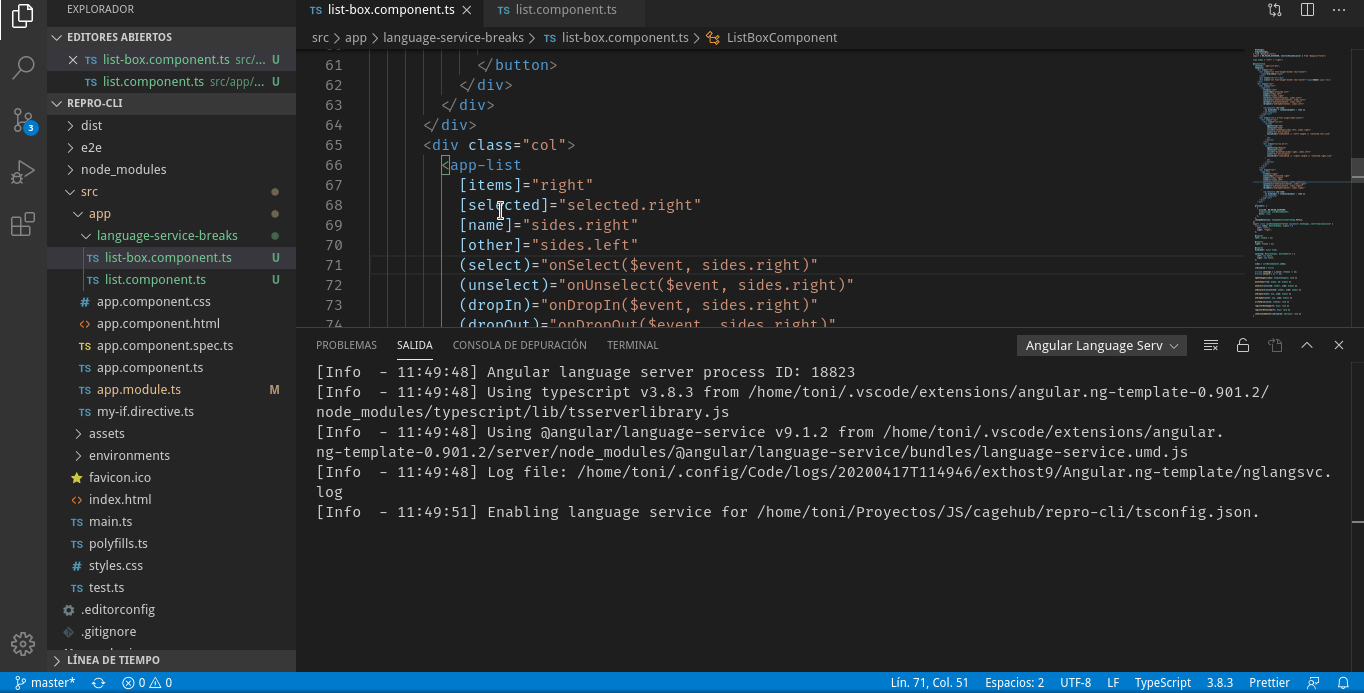The width and height of the screenshot is (1364, 693).
Task: Open the SALIDA panel tab
Action: pyautogui.click(x=415, y=345)
